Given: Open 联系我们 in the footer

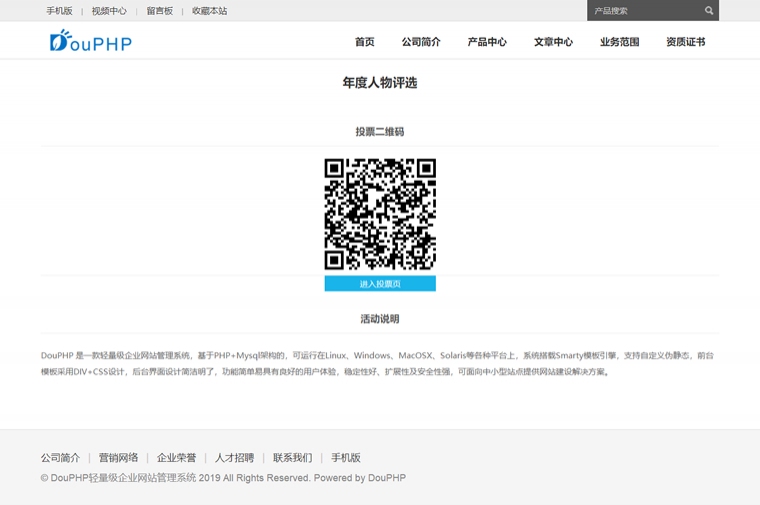Looking at the screenshot, I should (292, 458).
